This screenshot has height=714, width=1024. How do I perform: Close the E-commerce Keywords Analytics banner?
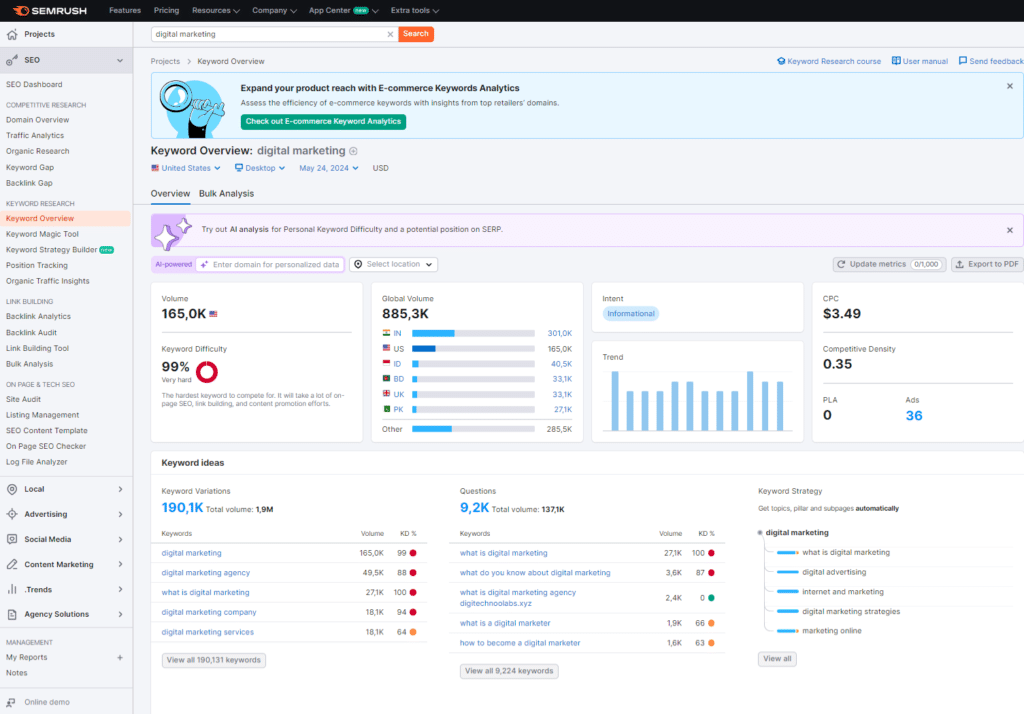(x=1009, y=86)
